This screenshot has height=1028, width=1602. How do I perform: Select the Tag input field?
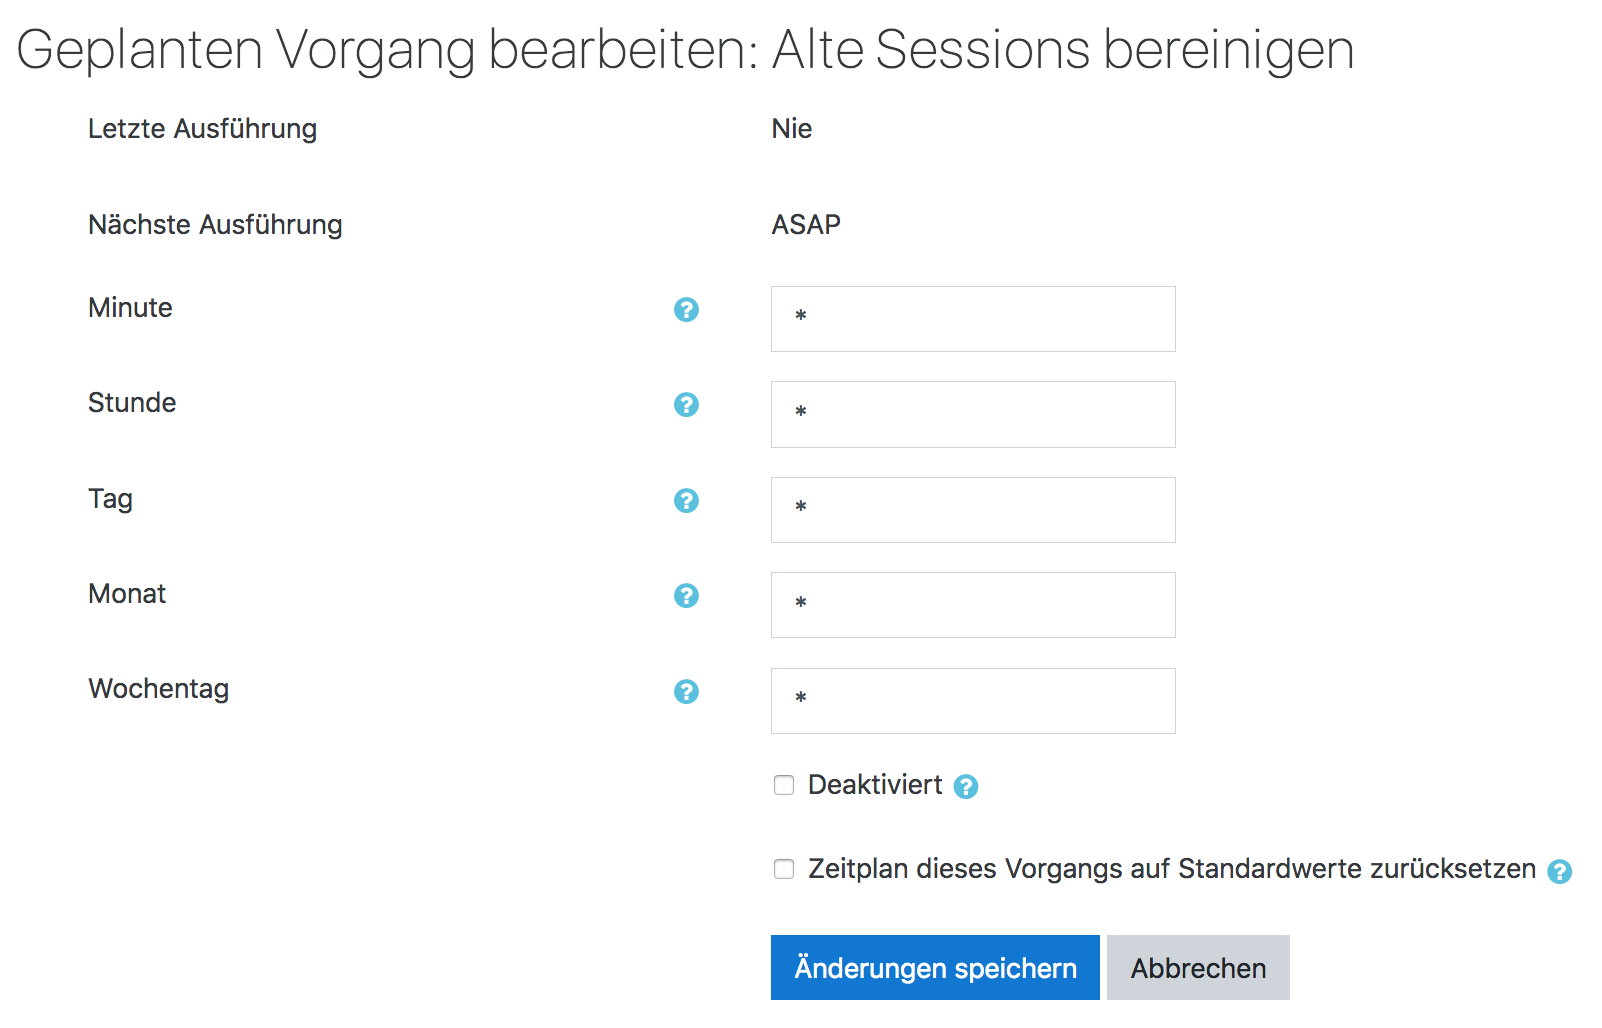point(973,510)
